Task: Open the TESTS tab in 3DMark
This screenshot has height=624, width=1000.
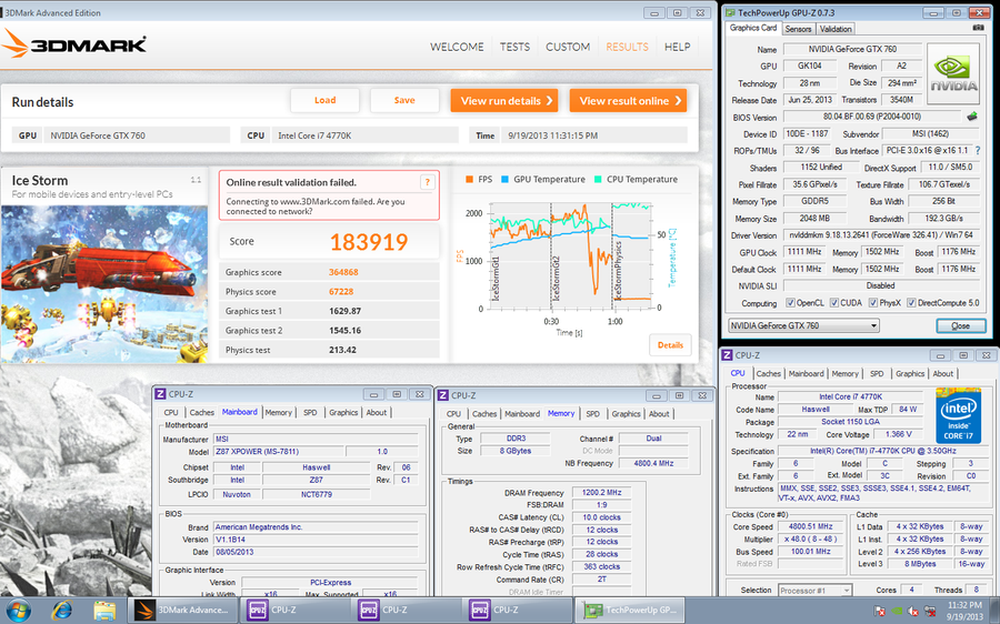Action: [x=515, y=47]
